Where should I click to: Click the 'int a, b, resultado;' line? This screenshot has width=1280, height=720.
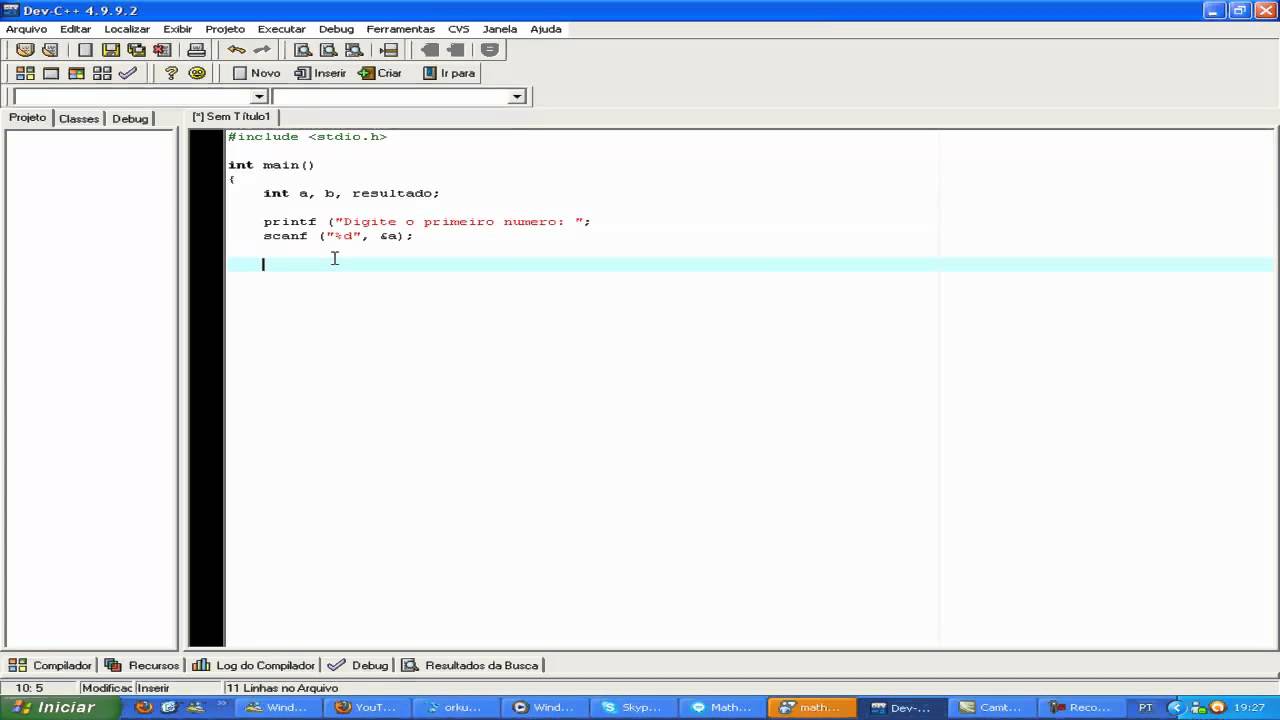pos(351,193)
